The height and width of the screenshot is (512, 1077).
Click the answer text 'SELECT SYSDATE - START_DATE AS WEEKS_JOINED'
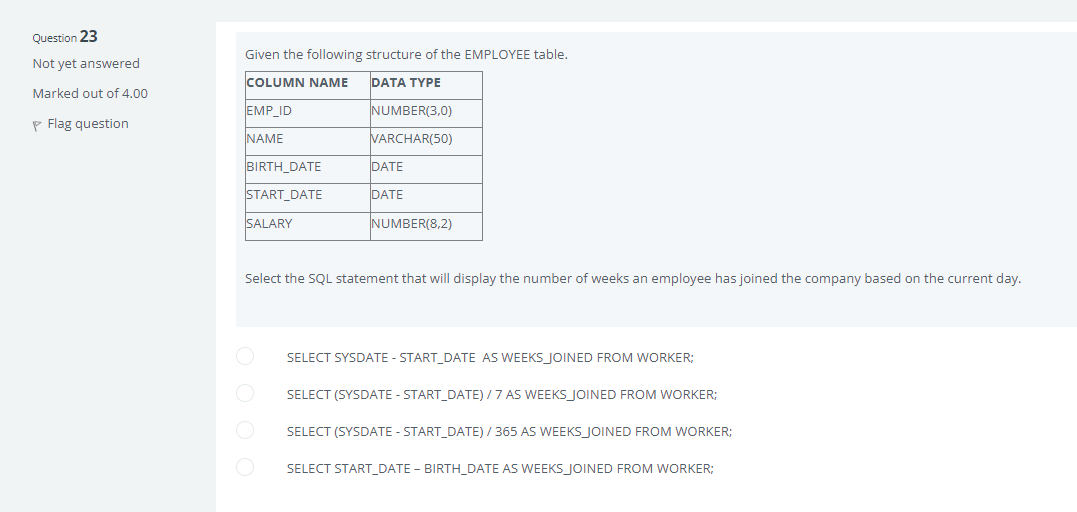click(x=490, y=357)
